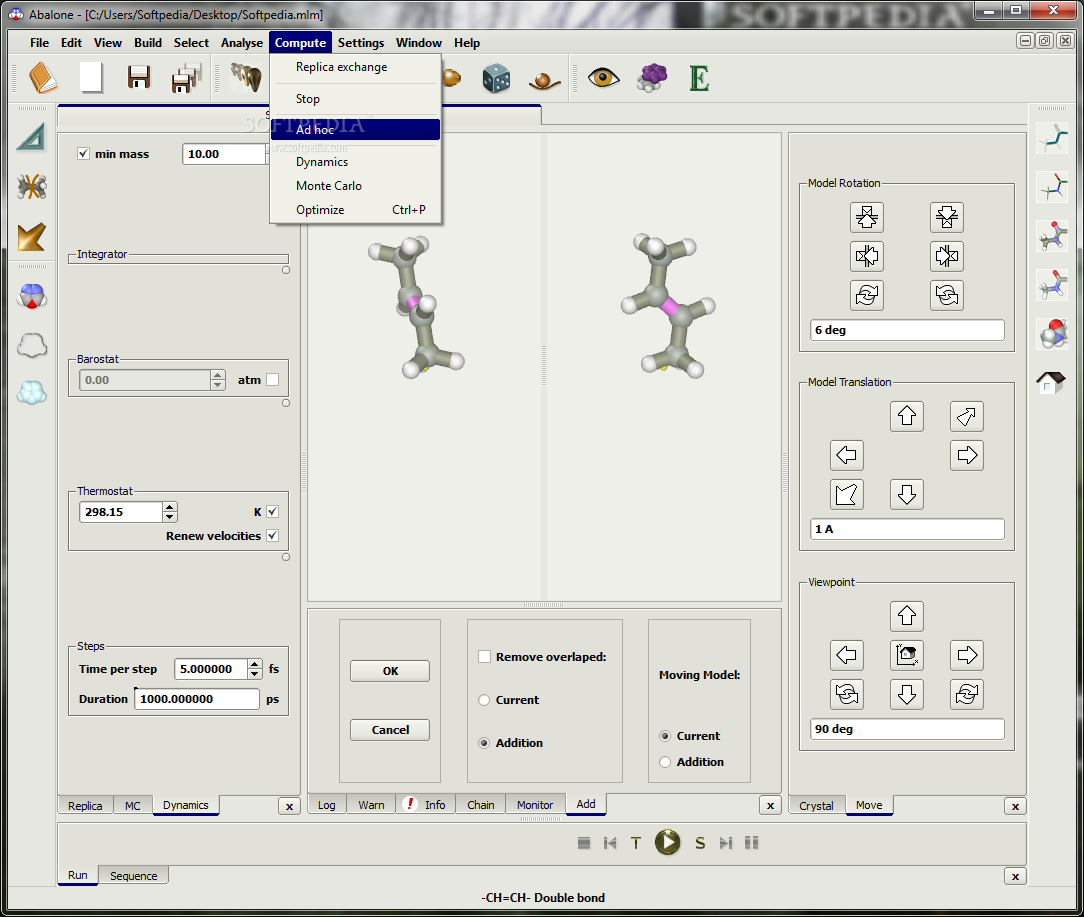
Task: Toggle thermostat K checkbox
Action: point(272,512)
